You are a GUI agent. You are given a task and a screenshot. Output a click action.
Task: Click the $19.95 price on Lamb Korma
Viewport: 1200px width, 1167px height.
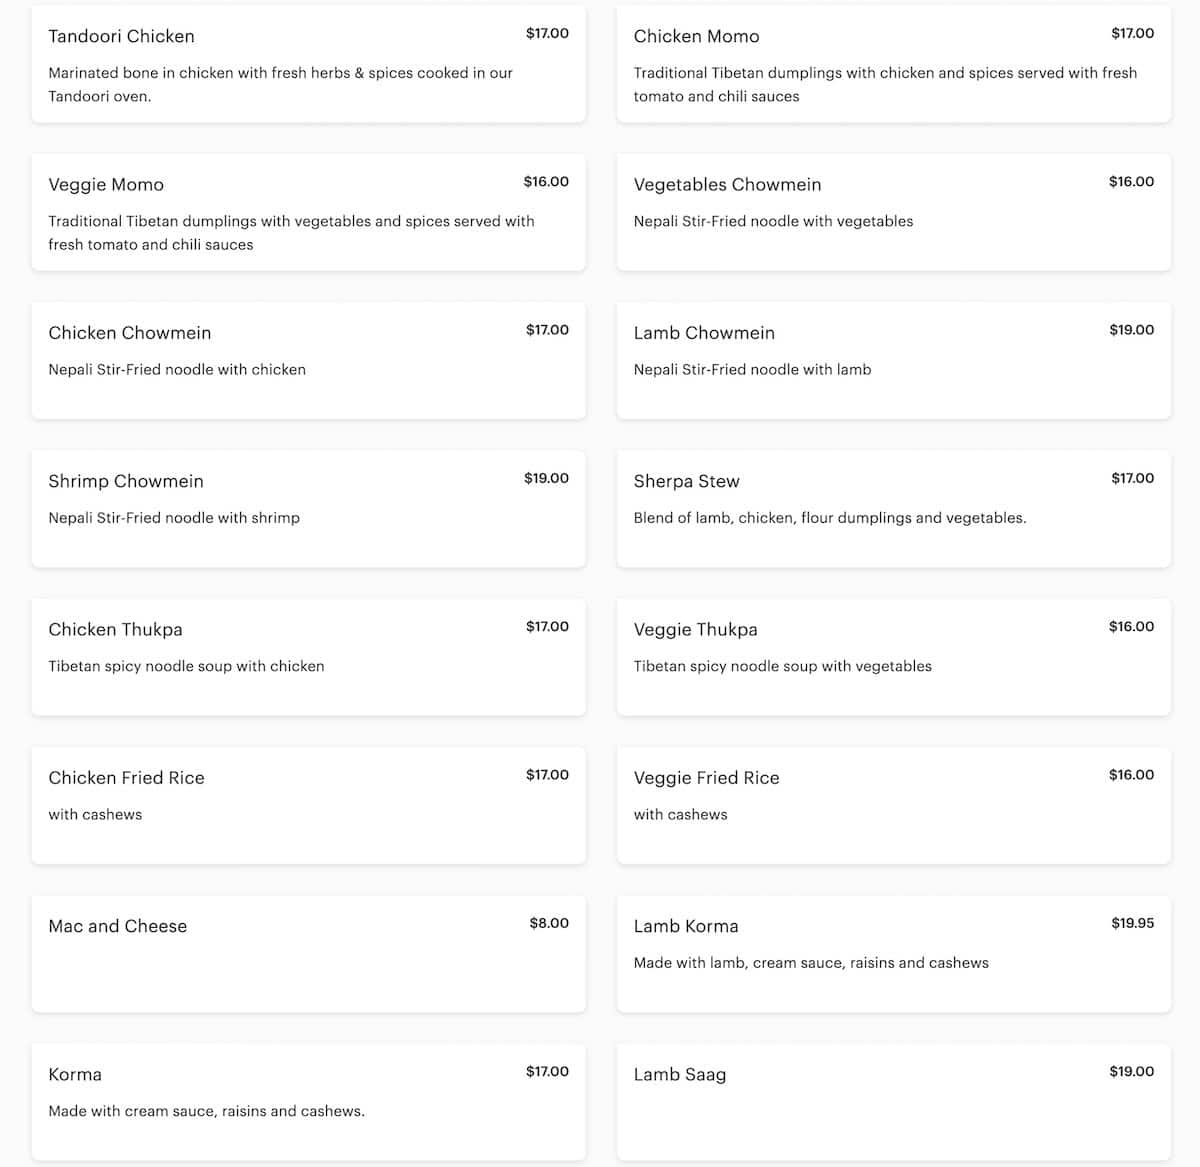pos(1132,923)
